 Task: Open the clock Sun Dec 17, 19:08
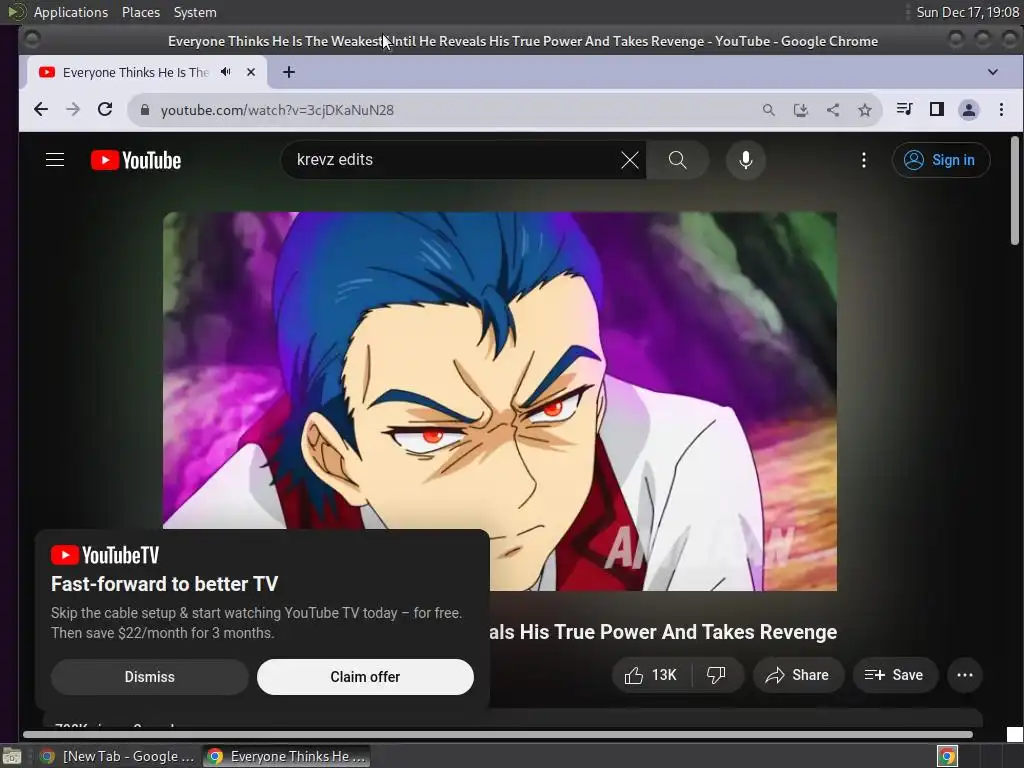pyautogui.click(x=967, y=12)
